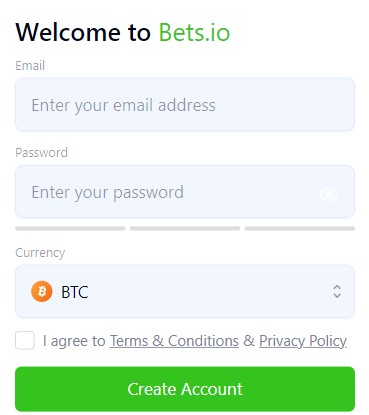Click the green Create Account button

(185, 389)
